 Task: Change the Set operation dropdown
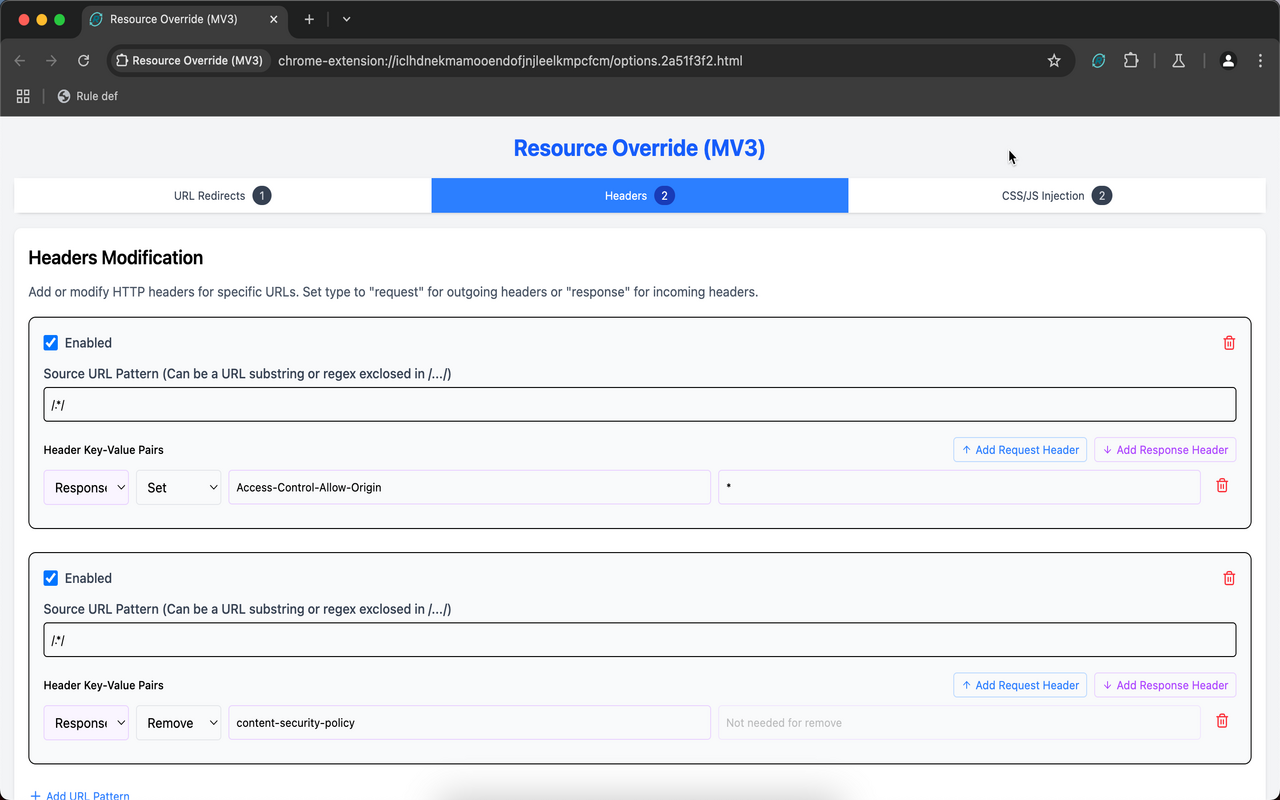178,487
